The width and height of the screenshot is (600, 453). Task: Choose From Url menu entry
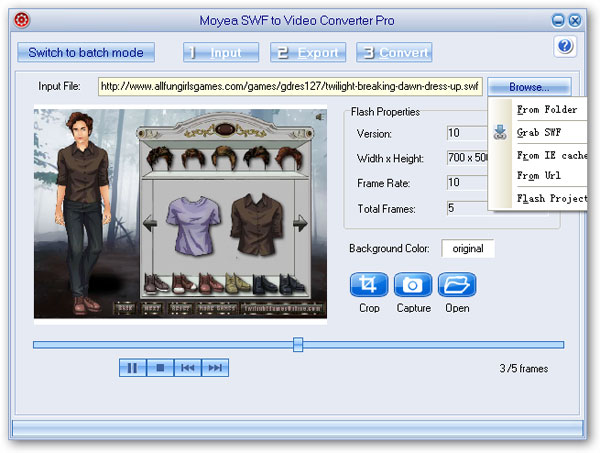pos(539,176)
